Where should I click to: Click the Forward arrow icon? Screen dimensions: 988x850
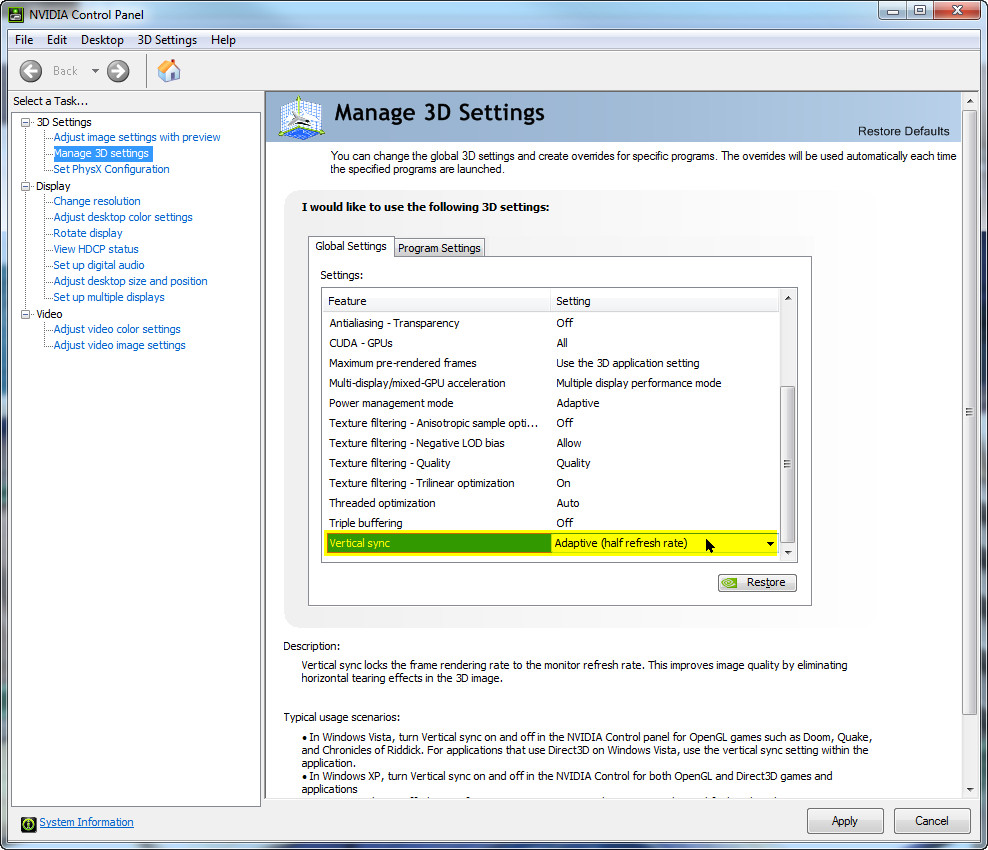[118, 70]
